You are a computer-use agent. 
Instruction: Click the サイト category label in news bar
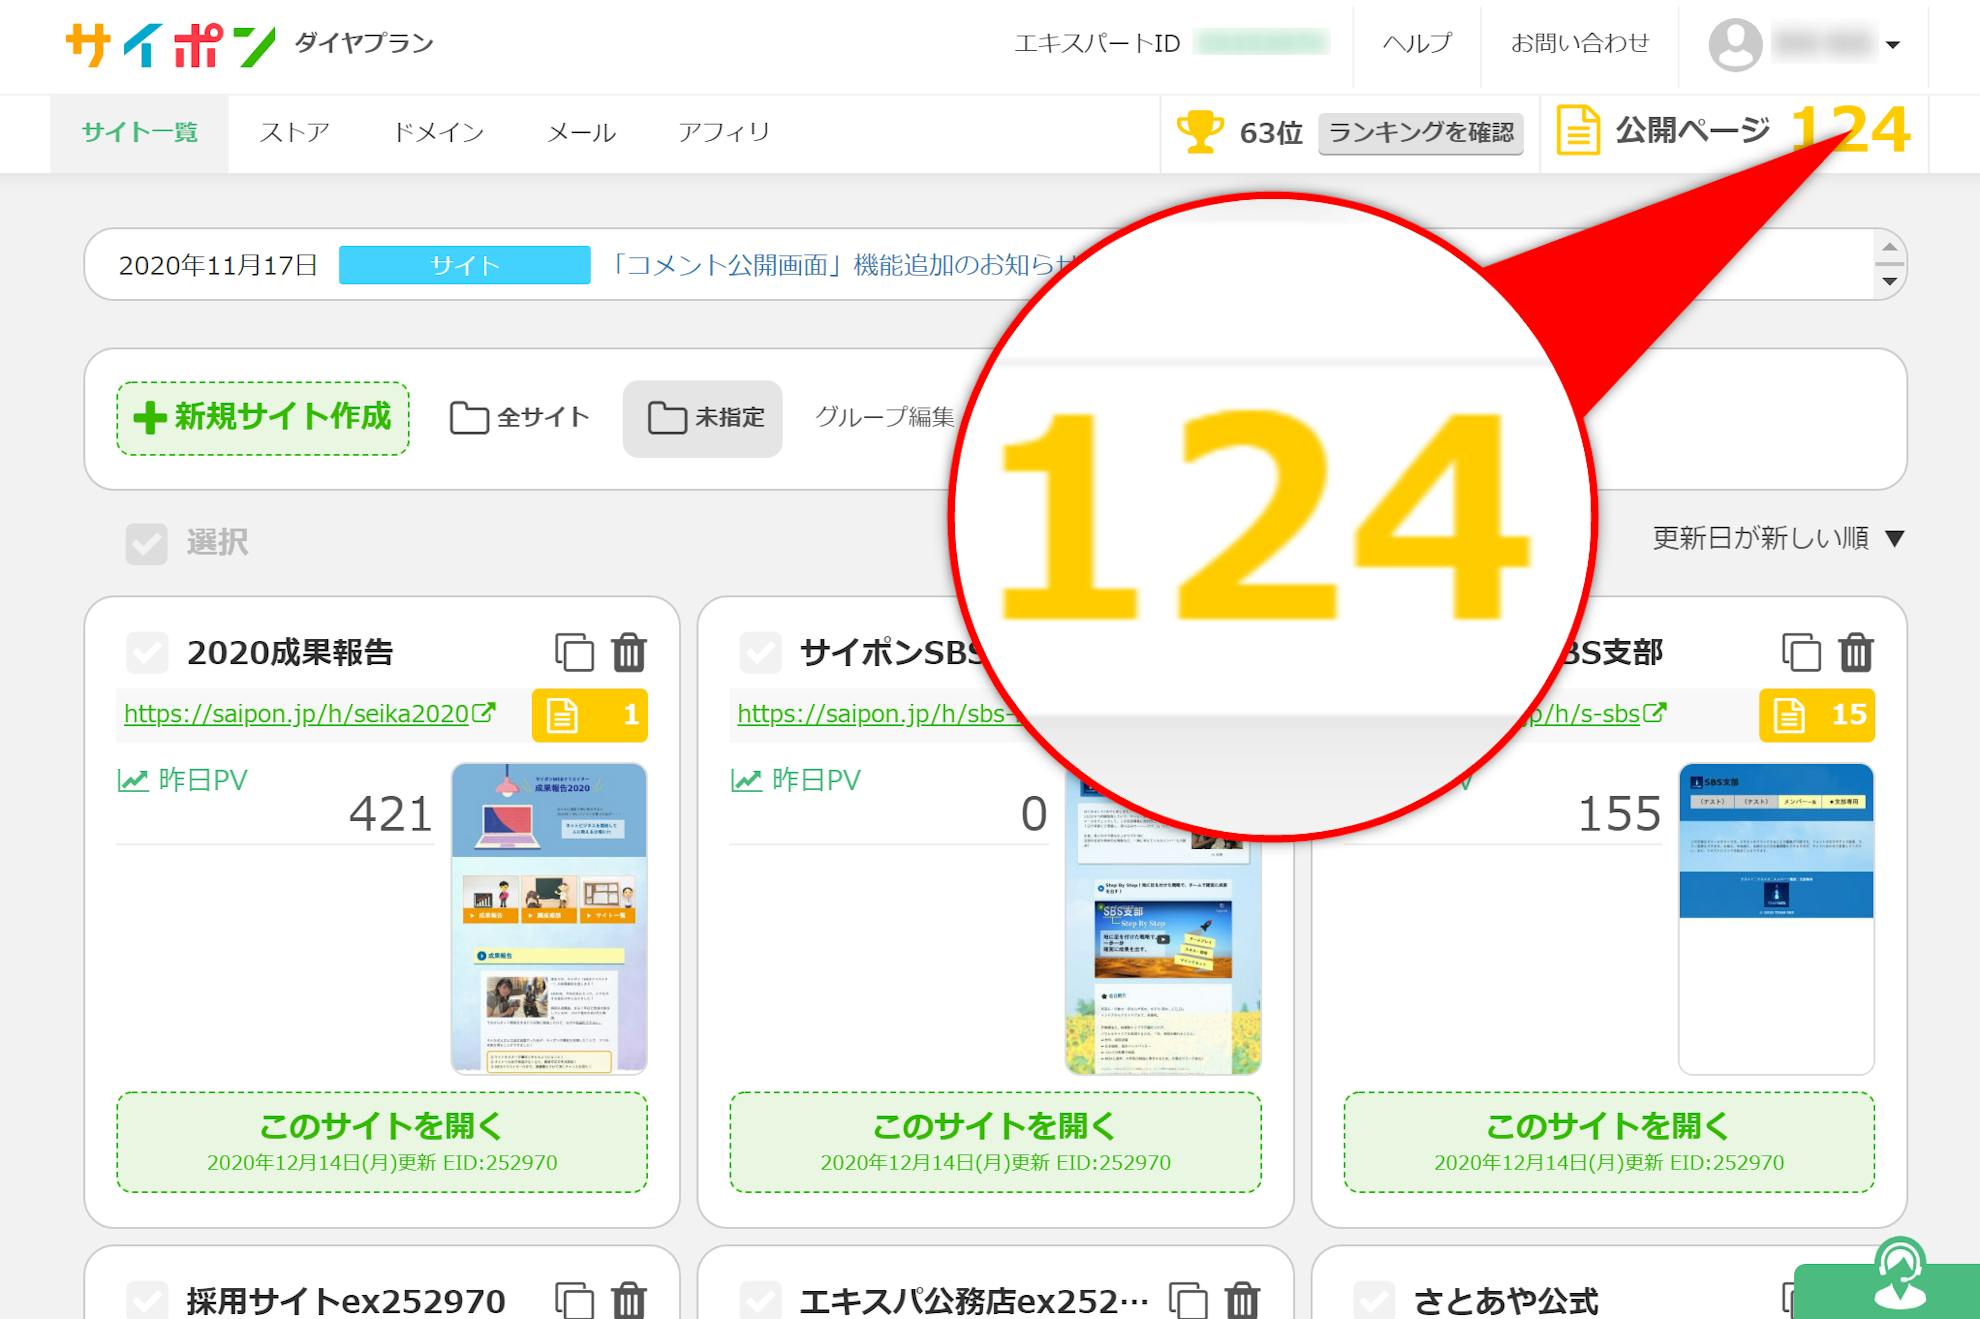tap(465, 265)
